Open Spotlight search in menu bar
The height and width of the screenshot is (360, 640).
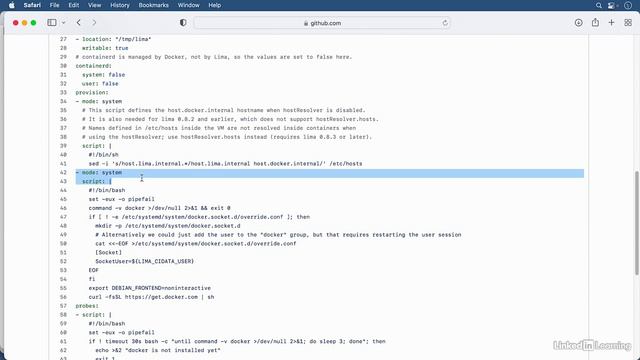coord(599,5)
